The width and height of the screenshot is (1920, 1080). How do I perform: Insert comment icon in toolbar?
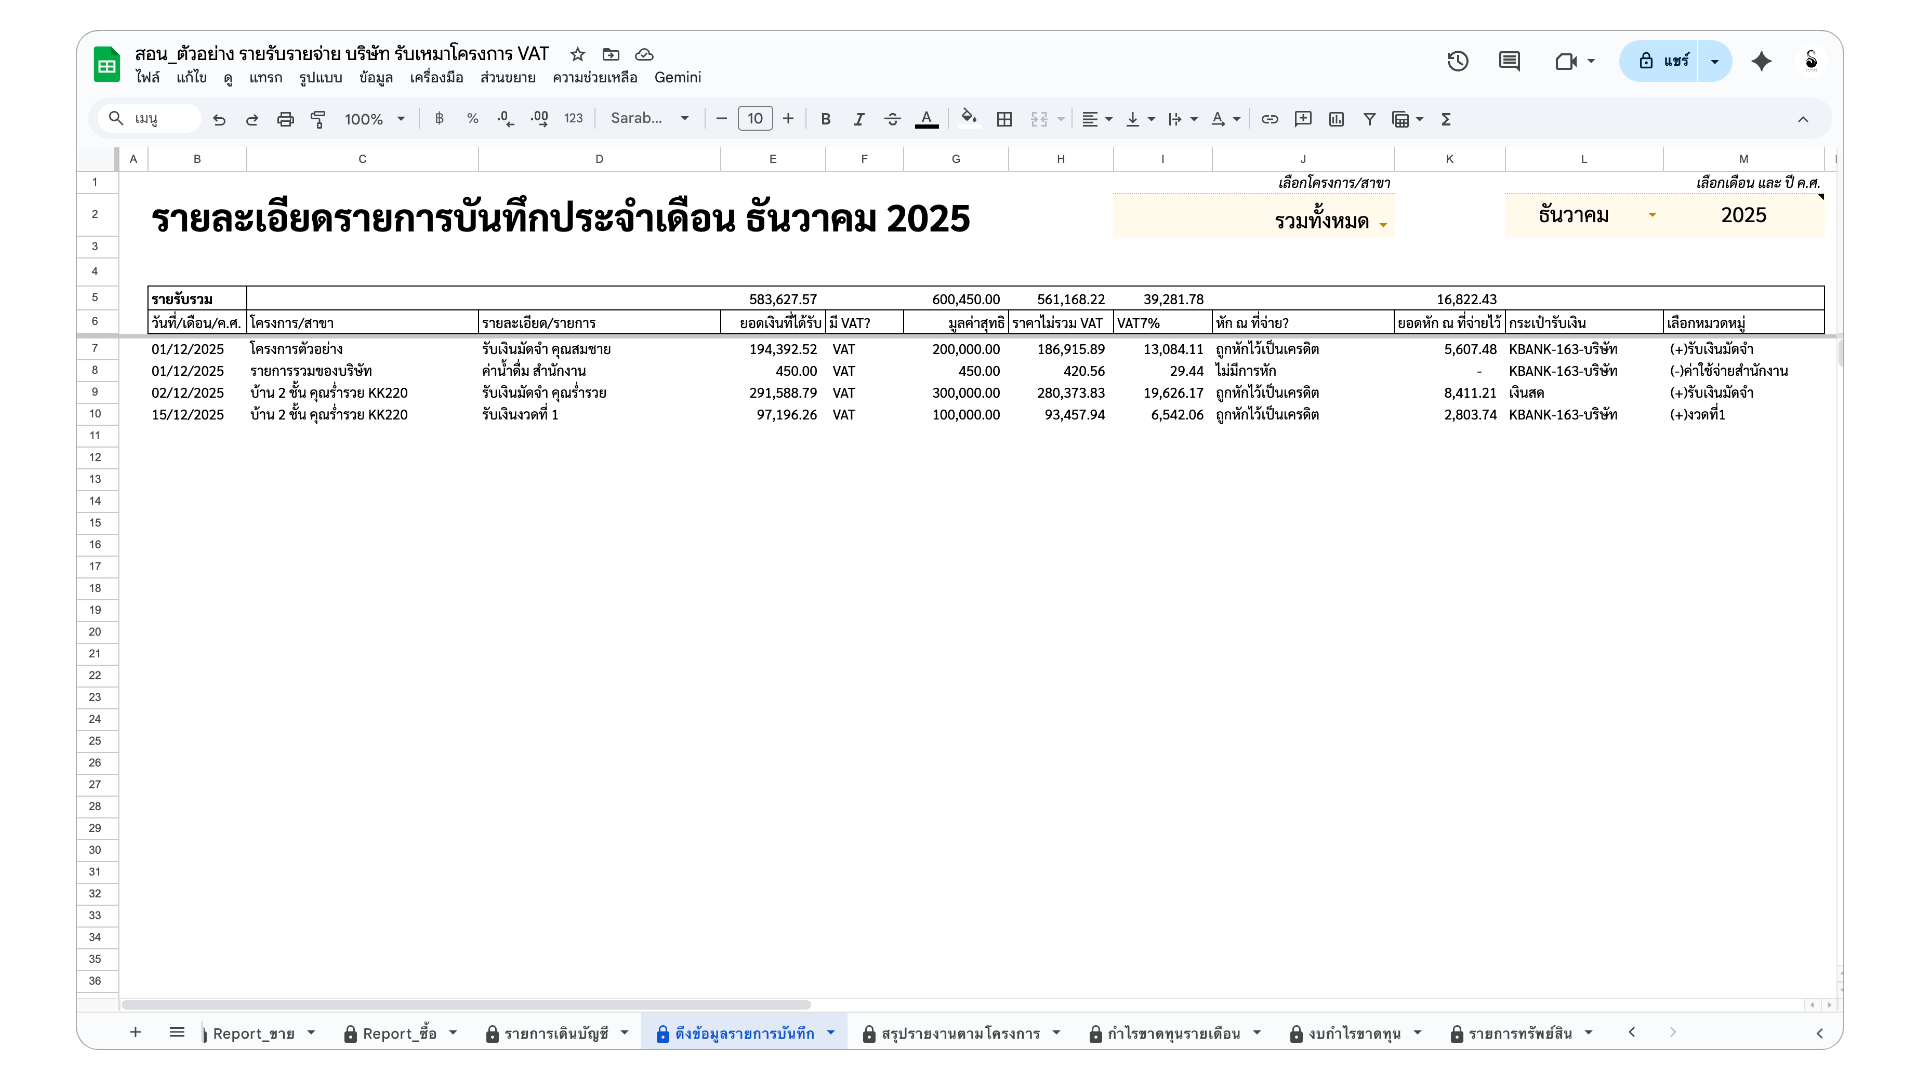point(1303,119)
